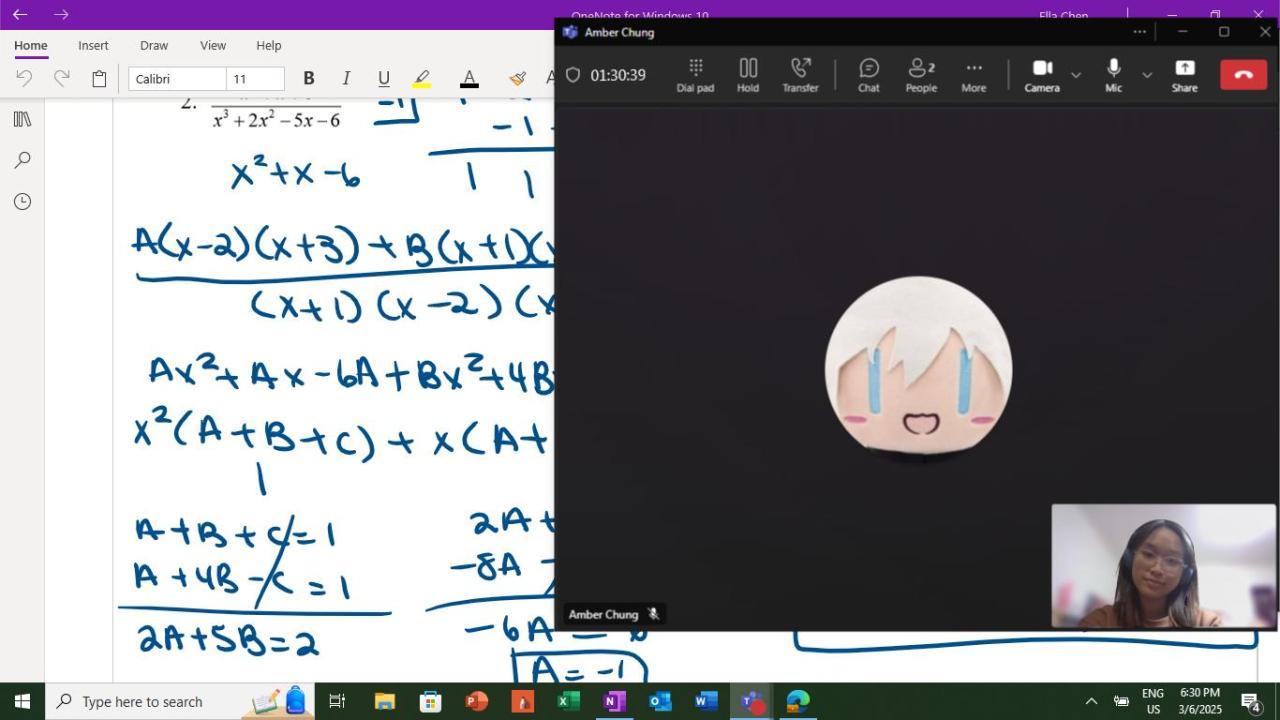Open Task View on the taskbar
1280x720 pixels.
[x=337, y=701]
